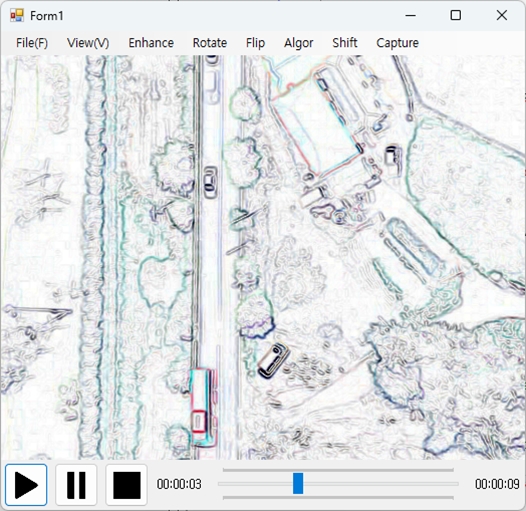Screen dimensions: 526x511
Task: Click the elapsed time label 00:00:03
Action: 179,484
